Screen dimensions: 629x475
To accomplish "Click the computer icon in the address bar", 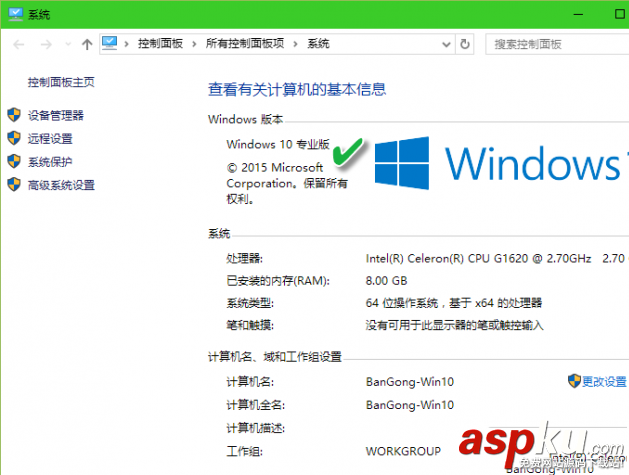I will pos(110,43).
